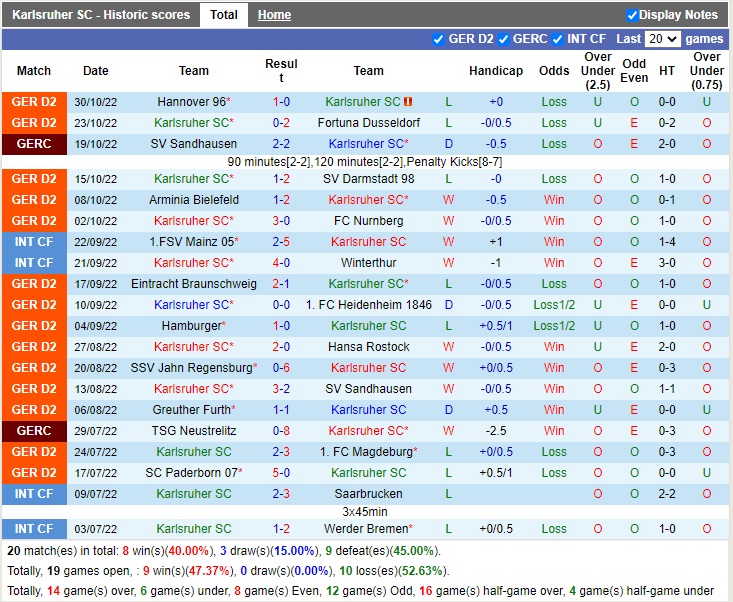The image size is (733, 602).
Task: Click the Winterthur team name
Action: (x=368, y=263)
